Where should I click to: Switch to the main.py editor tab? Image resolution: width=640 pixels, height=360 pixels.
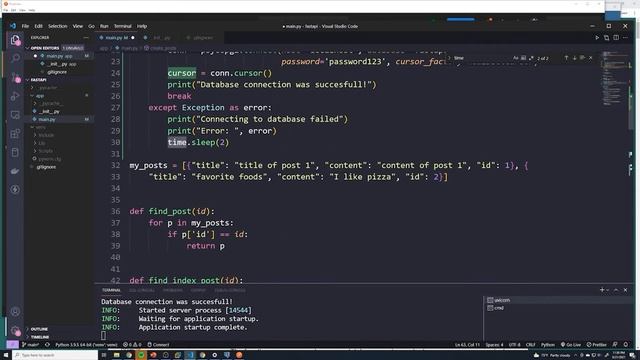[117, 38]
